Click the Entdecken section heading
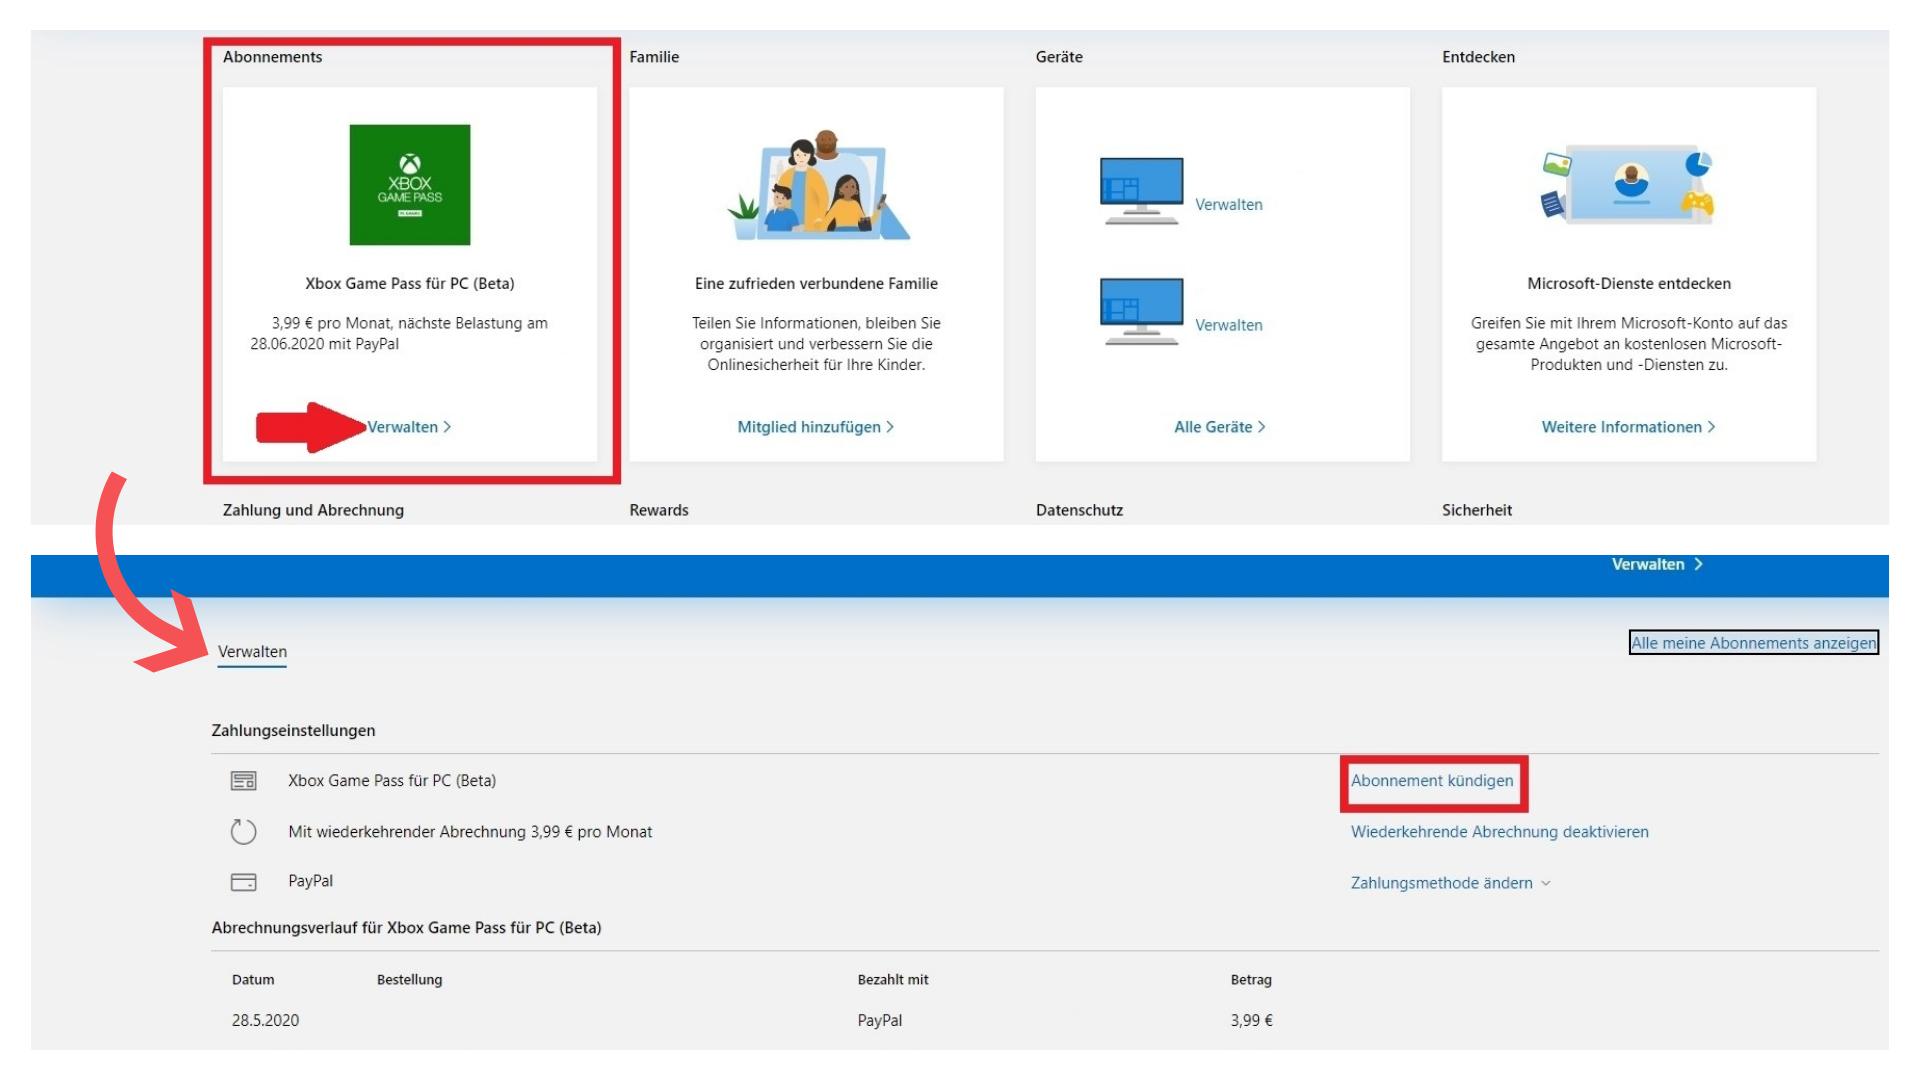The width and height of the screenshot is (1920, 1080). [x=1478, y=57]
